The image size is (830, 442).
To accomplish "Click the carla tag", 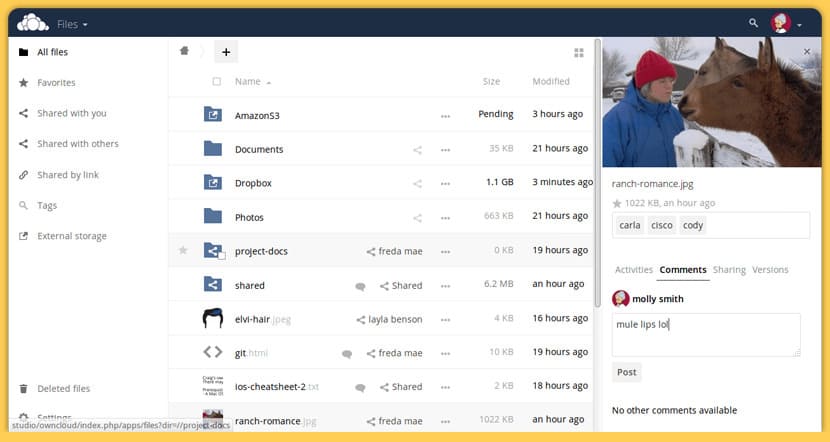I will coord(629,225).
